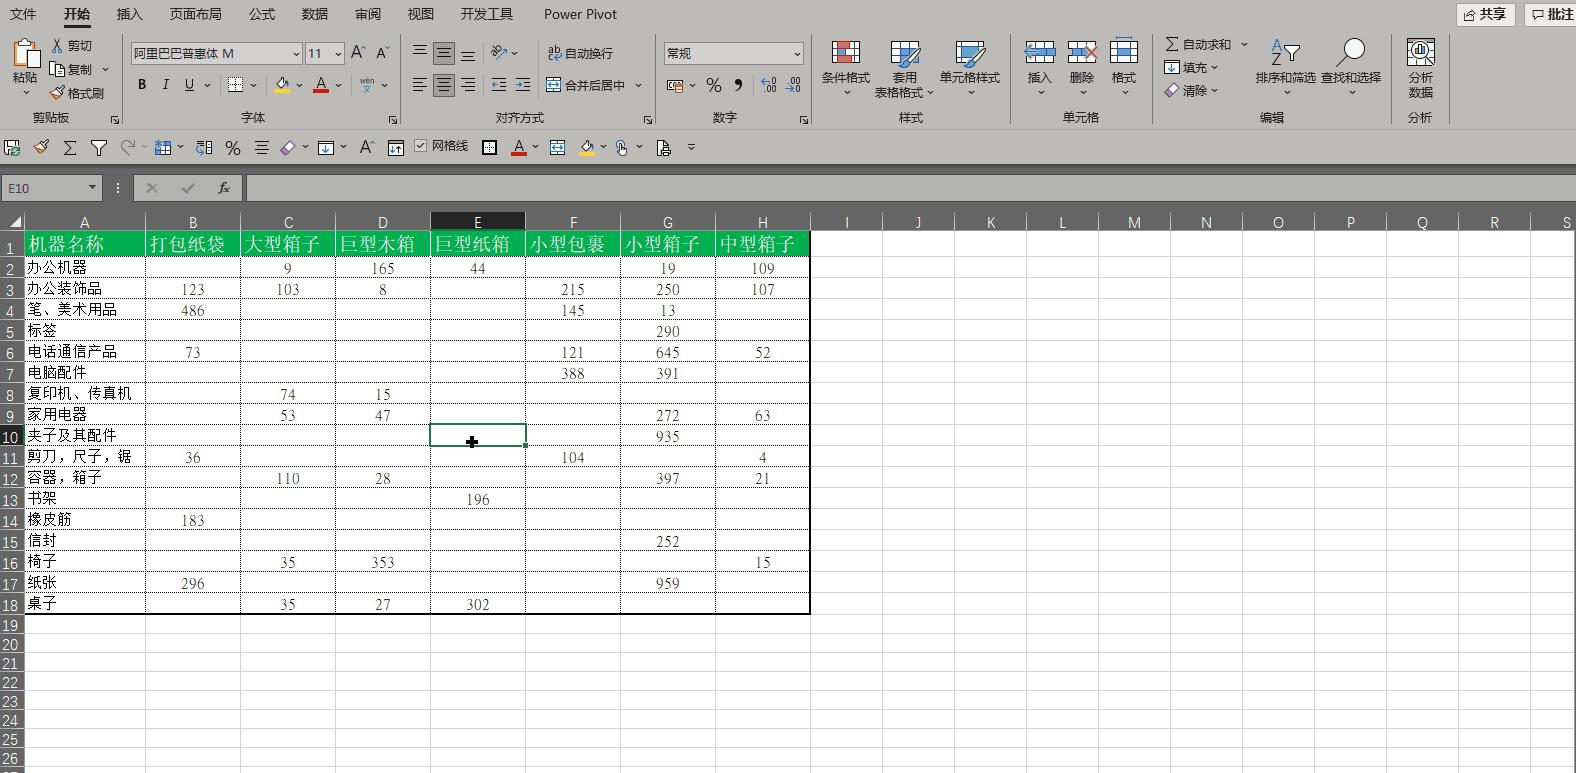1576x773 pixels.
Task: Click the orientation (angled text) icon
Action: (500, 53)
